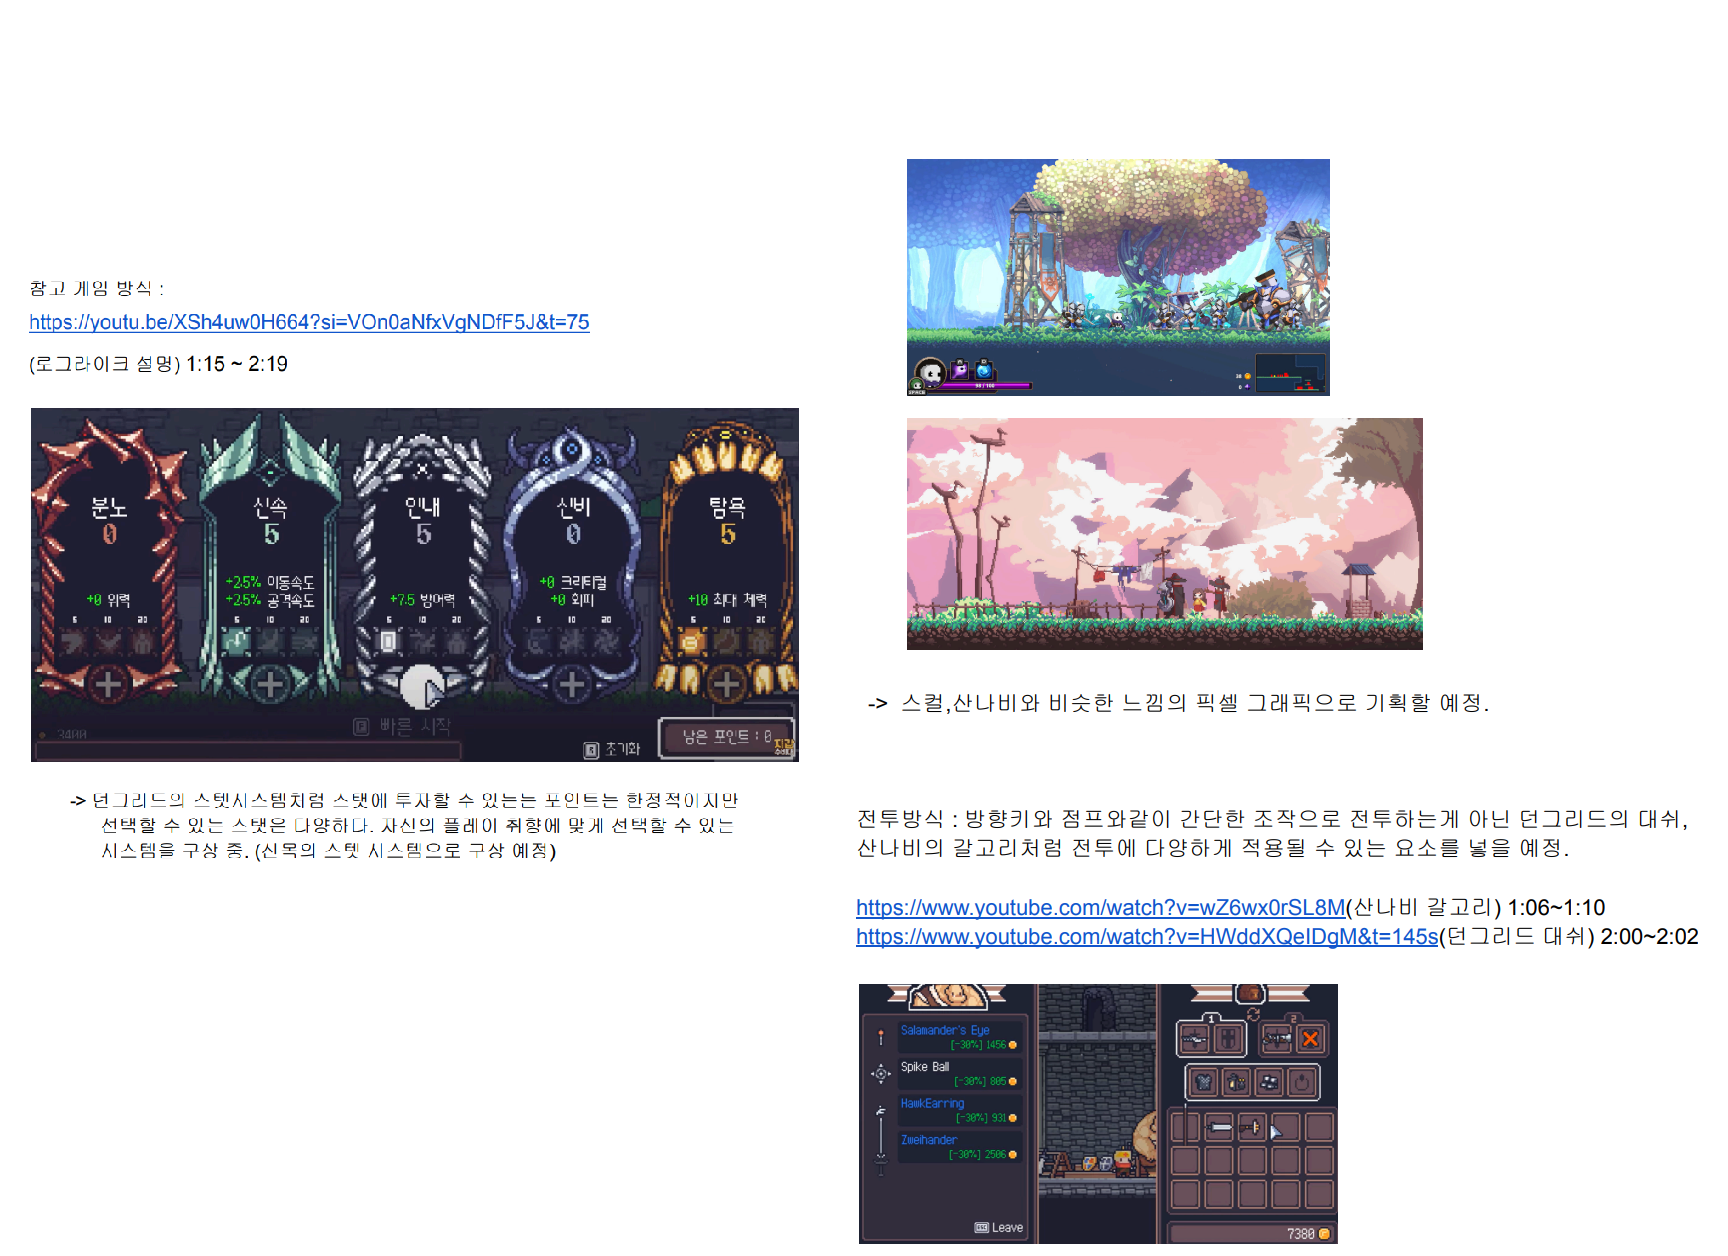This screenshot has width=1728, height=1256.
Task: Click the plus button under 신속 card
Action: tap(269, 685)
